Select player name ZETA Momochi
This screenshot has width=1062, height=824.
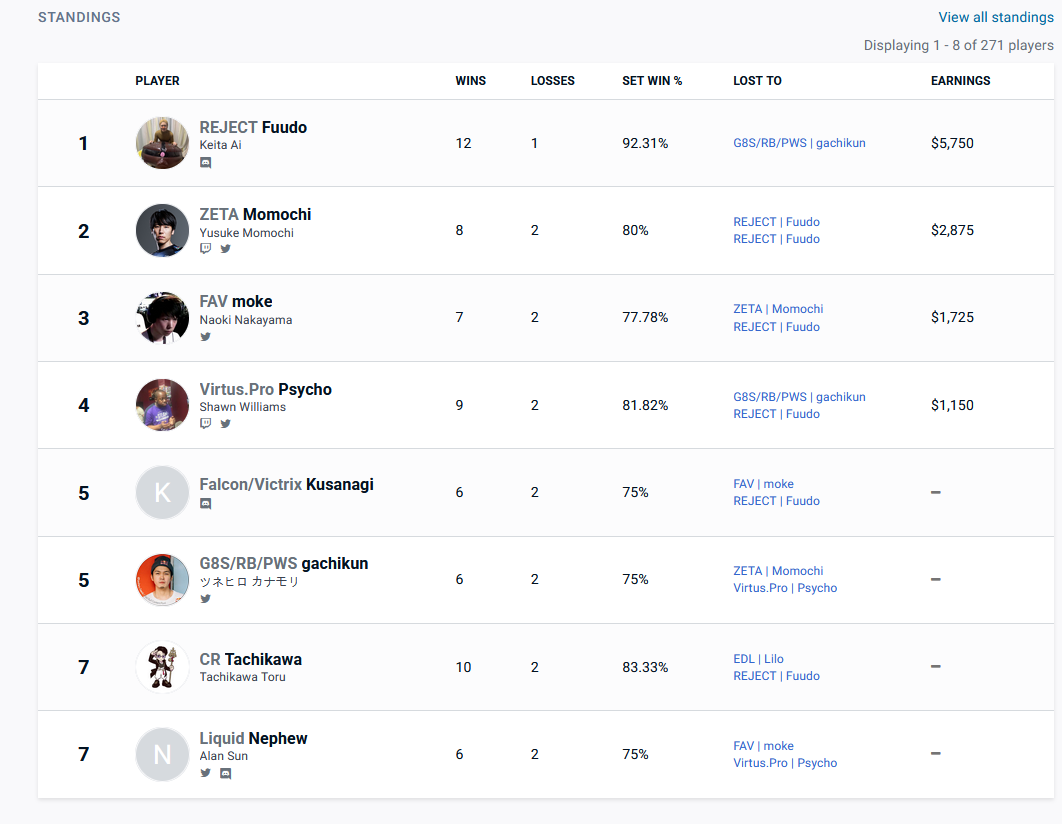tap(255, 215)
